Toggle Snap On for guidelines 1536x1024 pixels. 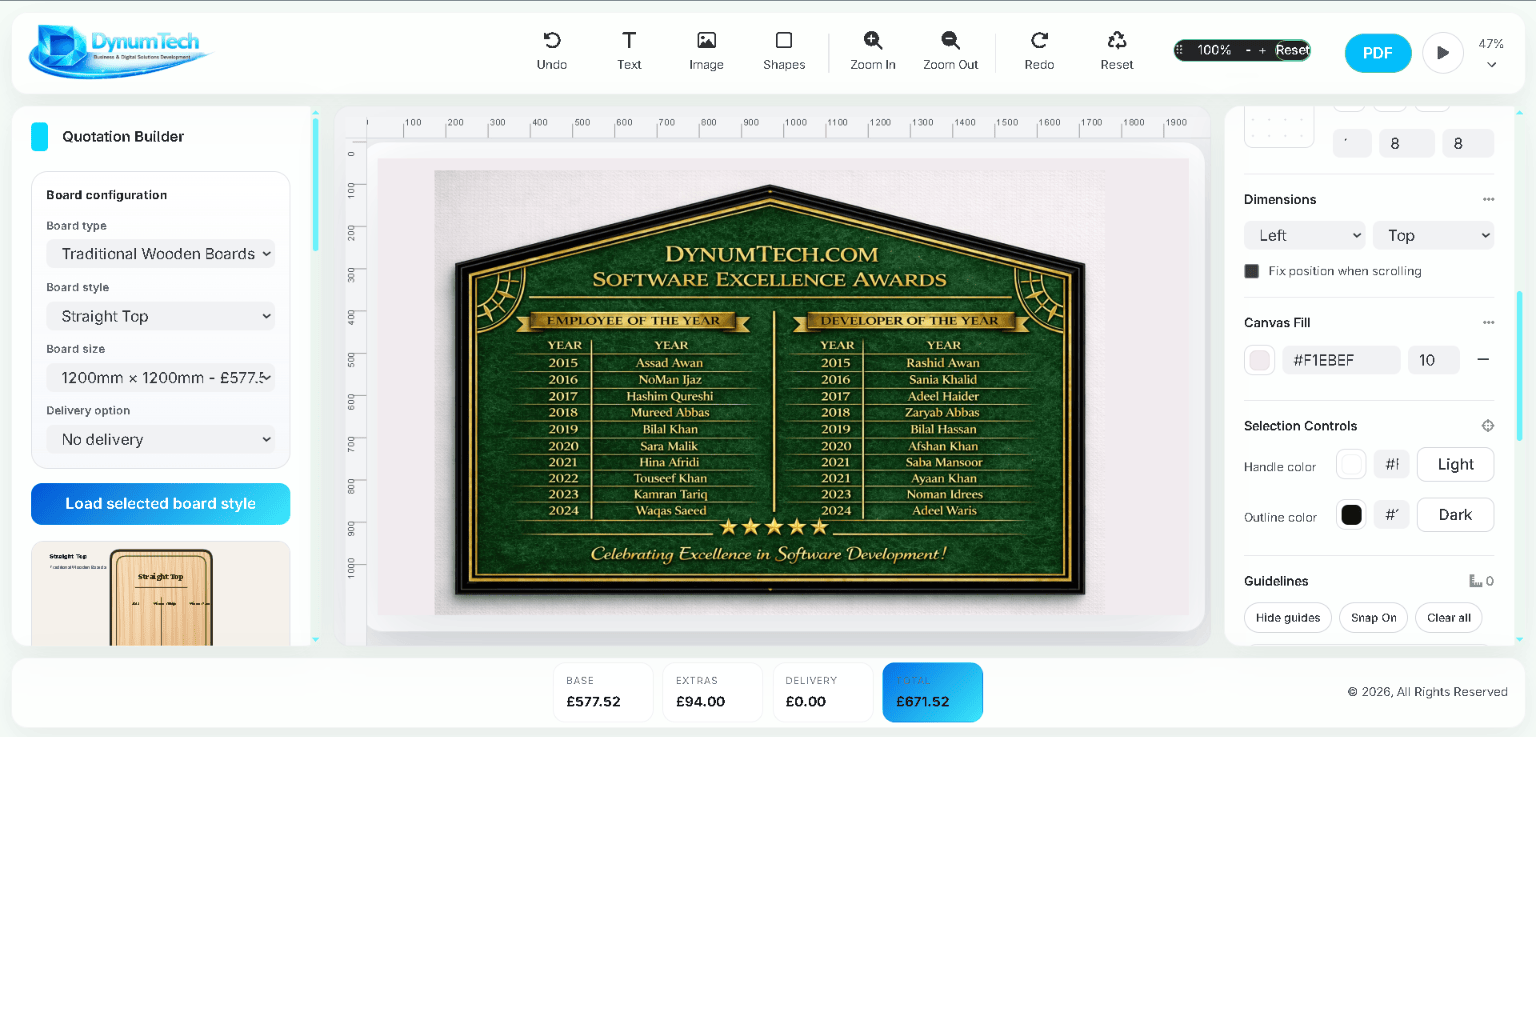click(x=1373, y=617)
